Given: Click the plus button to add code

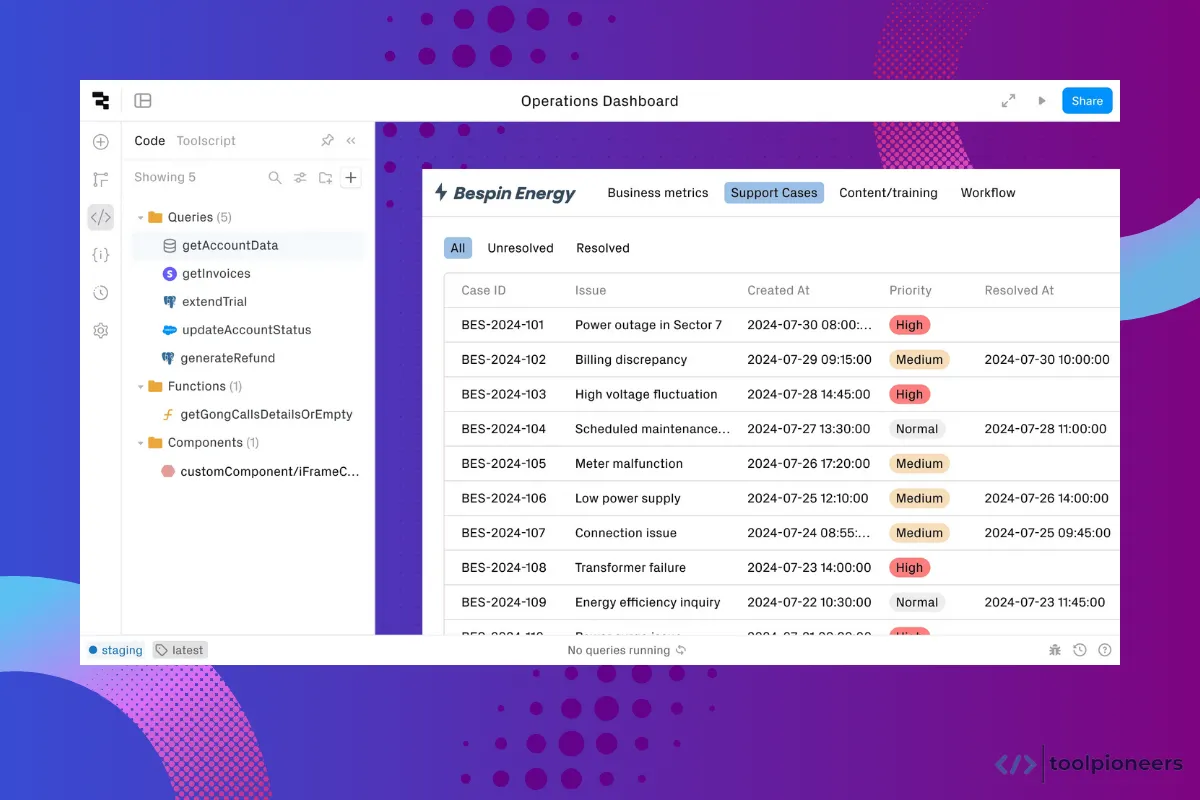Looking at the screenshot, I should click(351, 178).
